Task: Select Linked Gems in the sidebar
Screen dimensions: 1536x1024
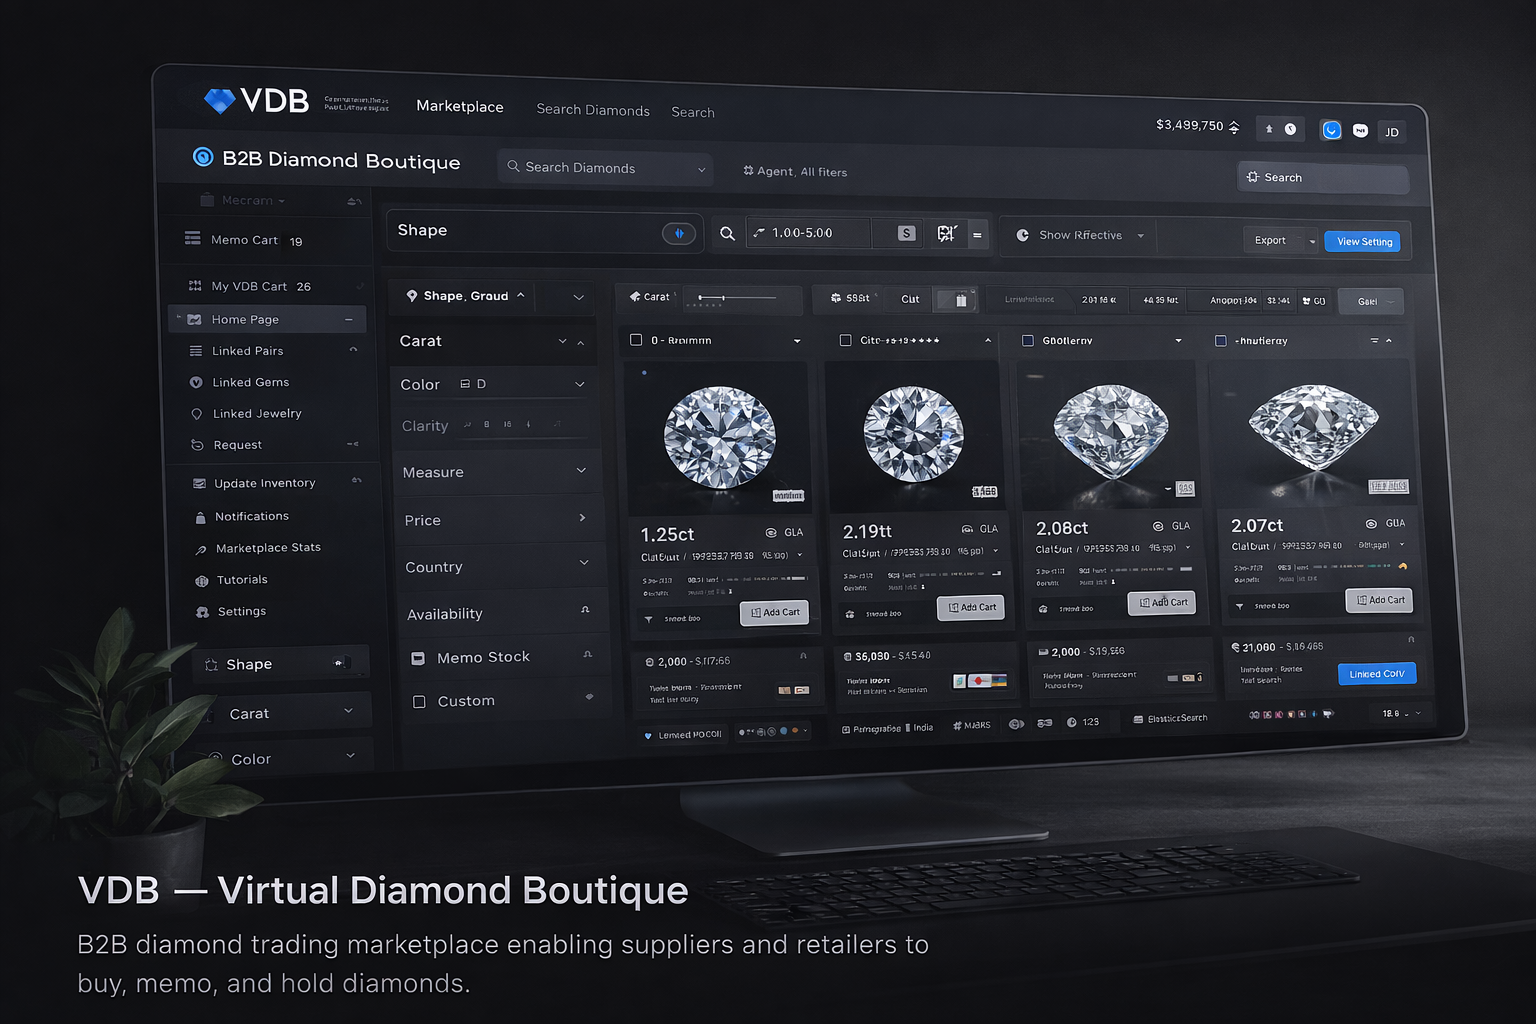Action: click(x=249, y=382)
